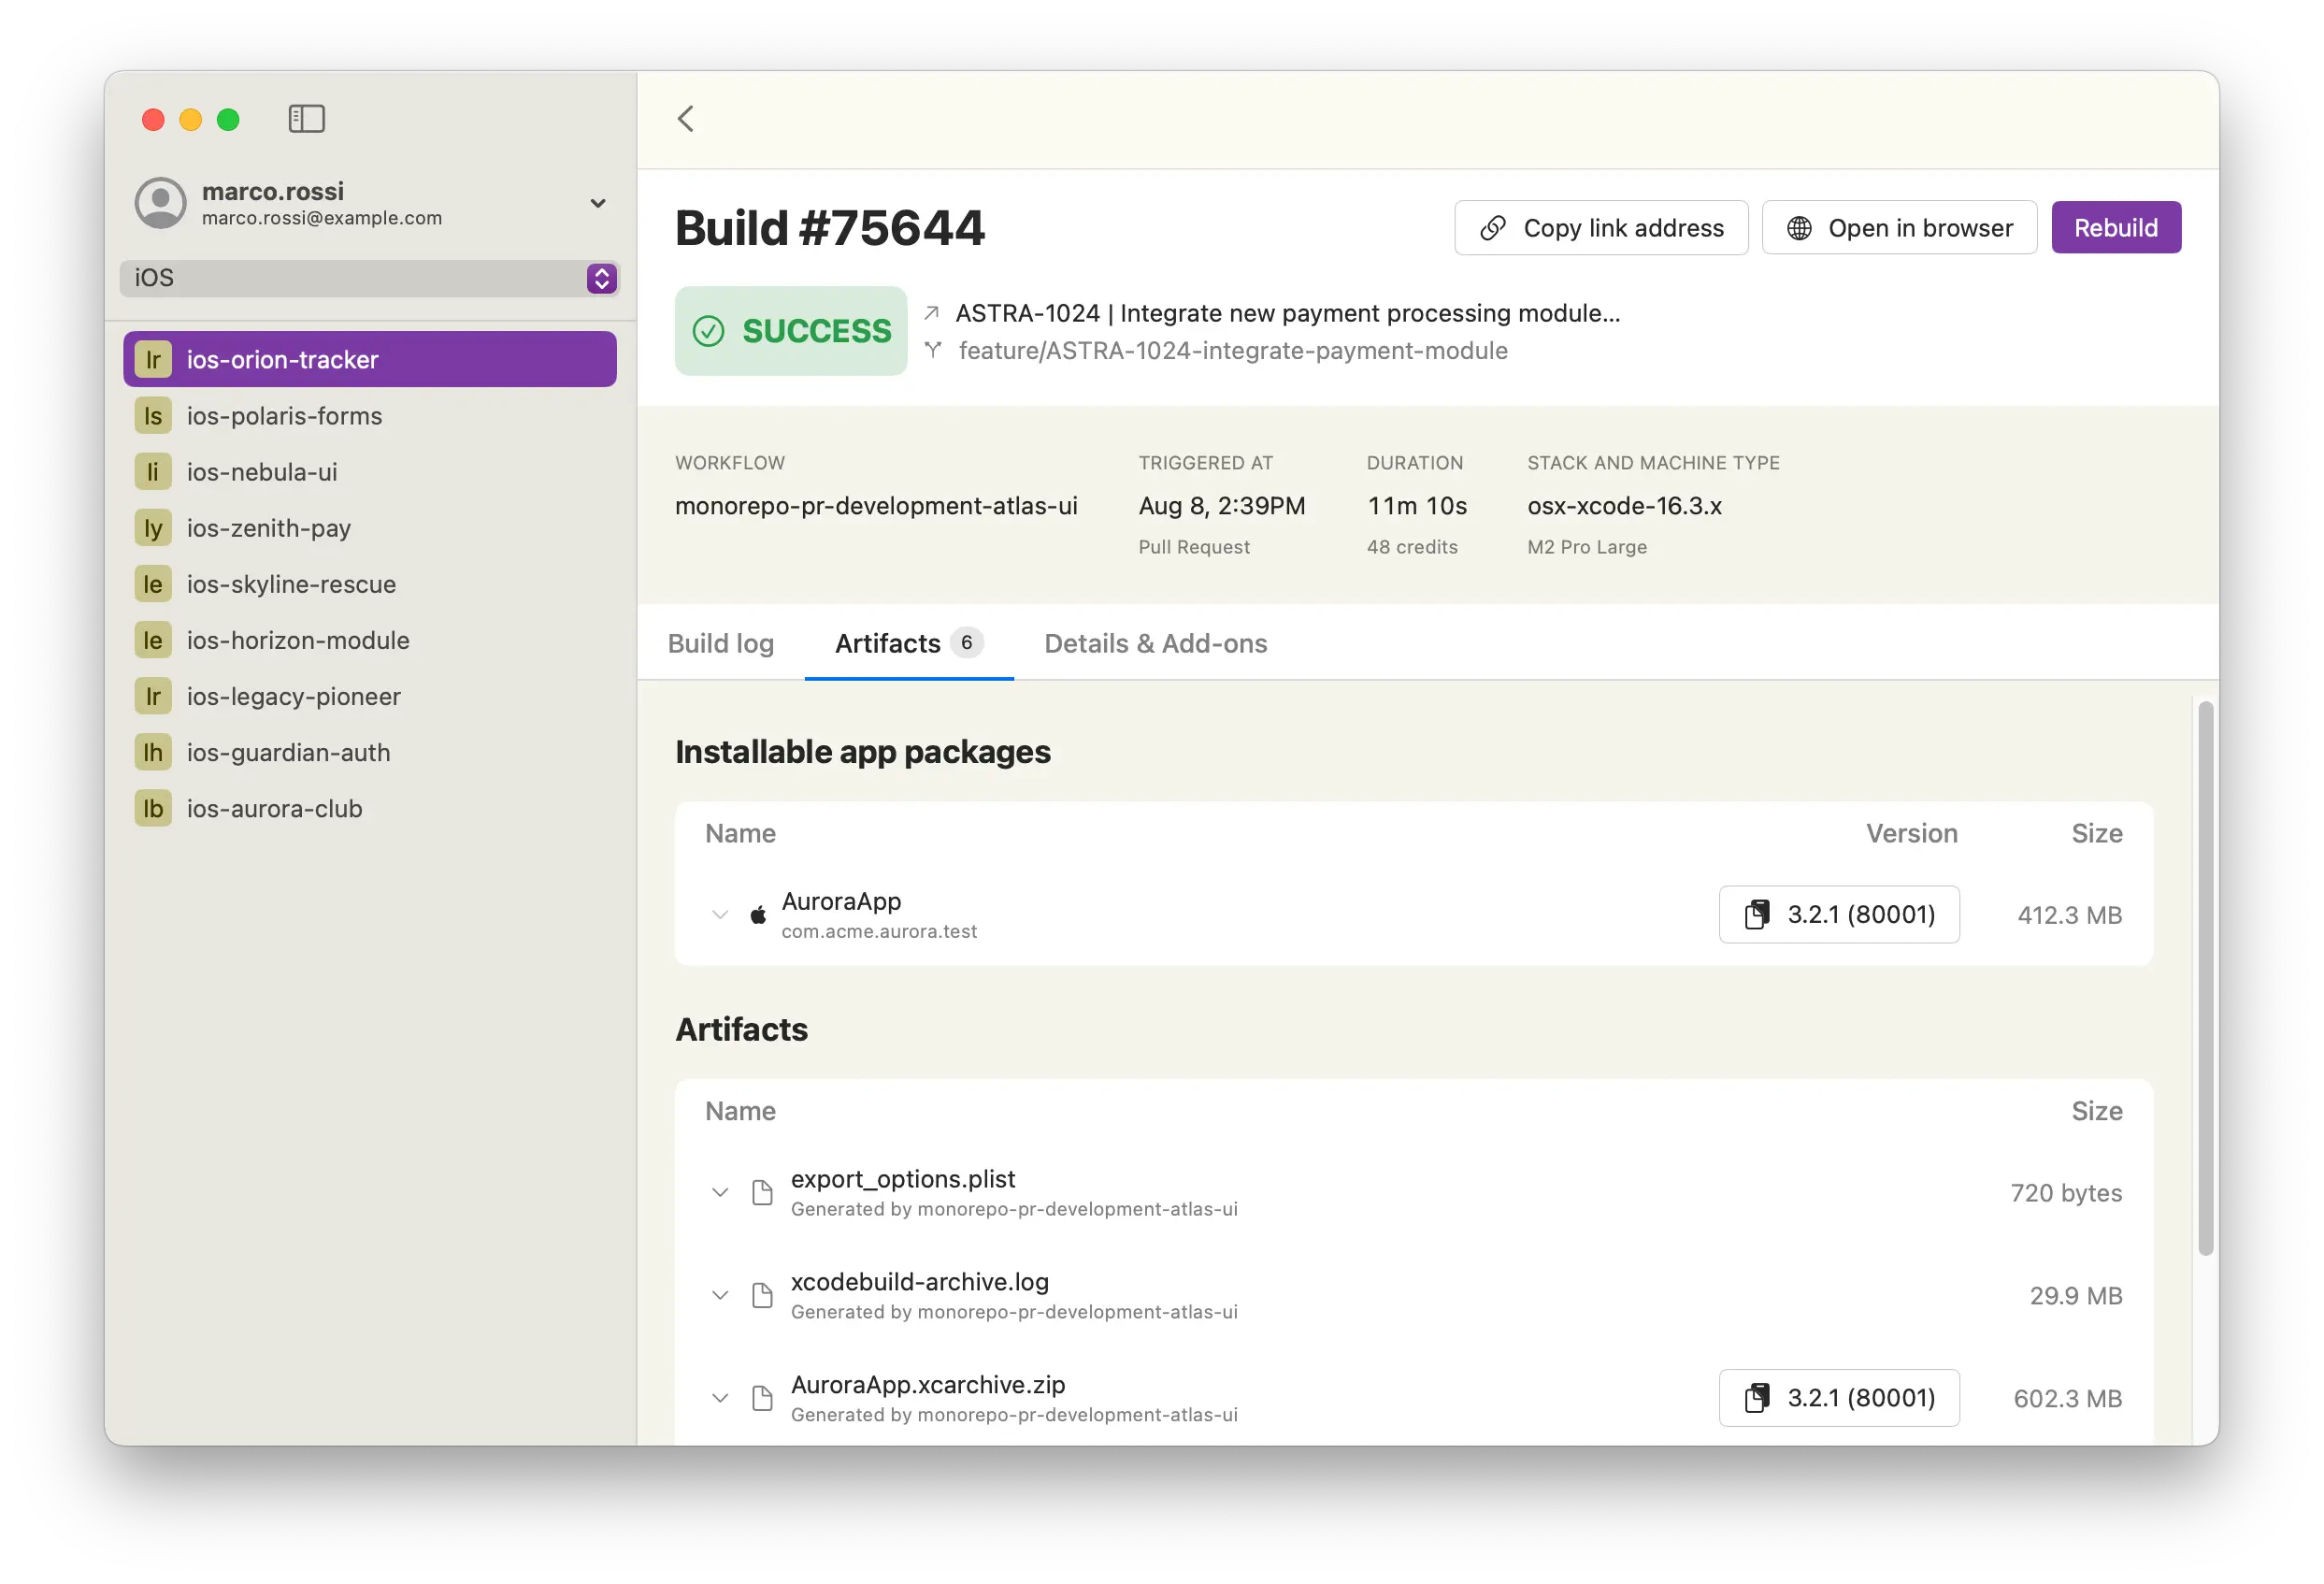The width and height of the screenshot is (2324, 1584).
Task: Click the file icon for AuroraApp.xcarchive.zip
Action: pyautogui.click(x=762, y=1398)
